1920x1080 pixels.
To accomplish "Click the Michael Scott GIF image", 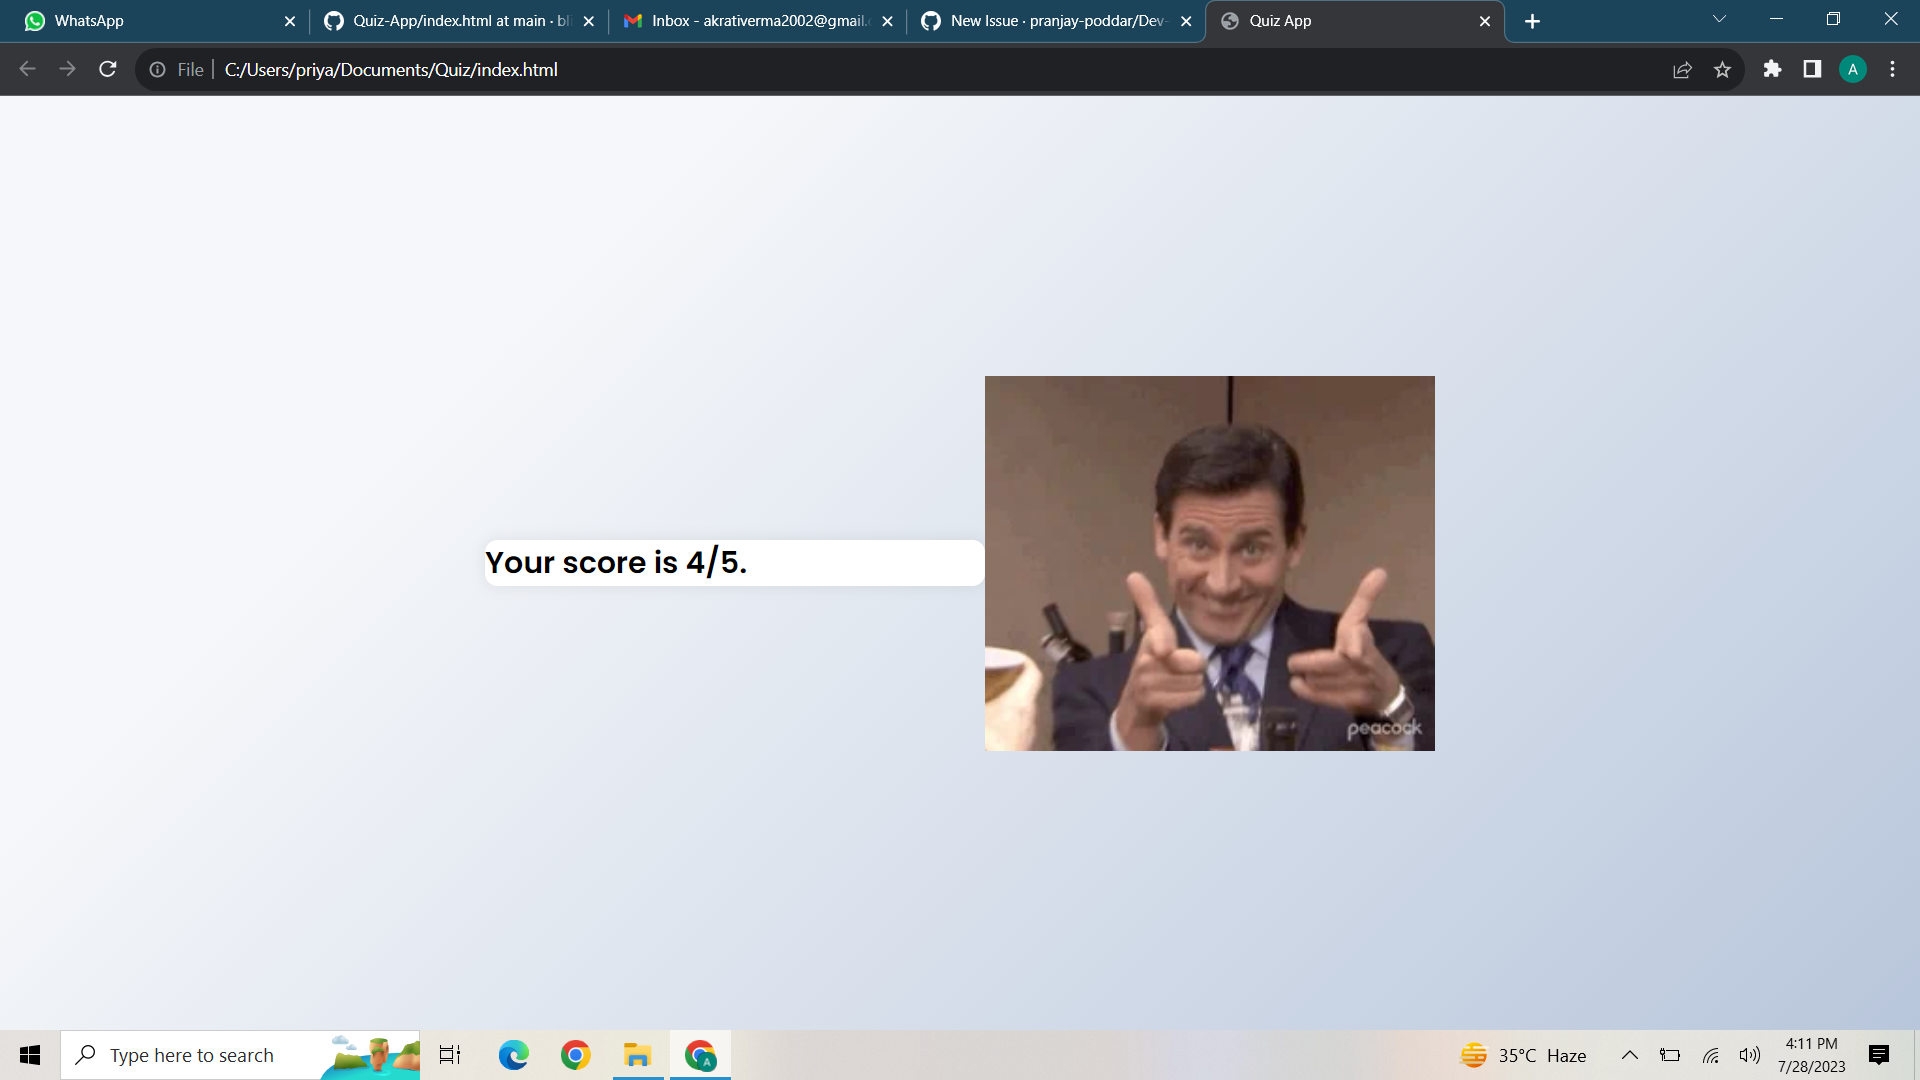I will (x=1209, y=563).
